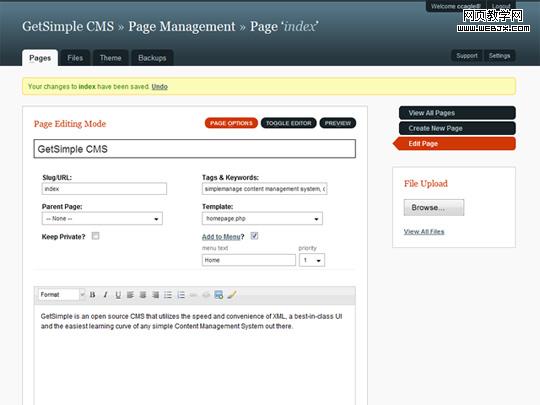Open the Format dropdown in editor
540x405 pixels.
click(62, 295)
